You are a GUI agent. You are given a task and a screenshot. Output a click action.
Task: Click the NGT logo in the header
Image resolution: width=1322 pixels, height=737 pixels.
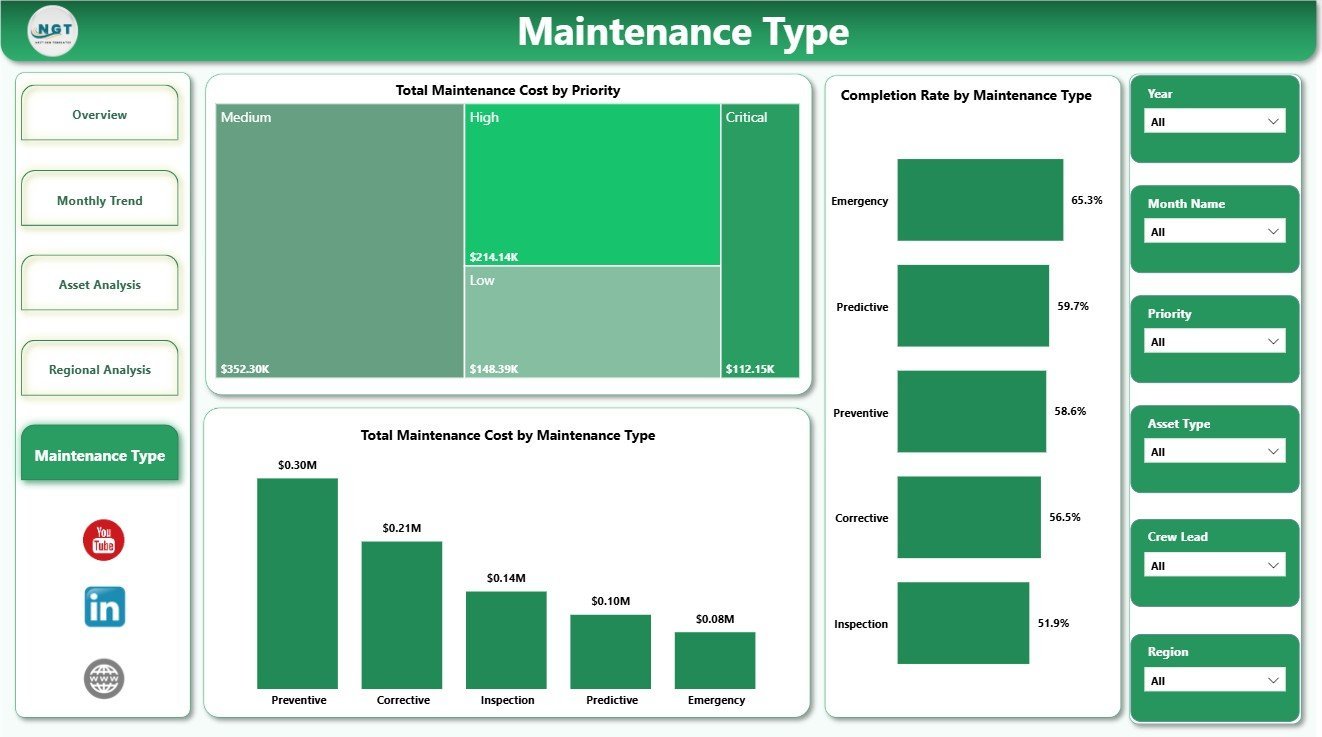(x=53, y=31)
